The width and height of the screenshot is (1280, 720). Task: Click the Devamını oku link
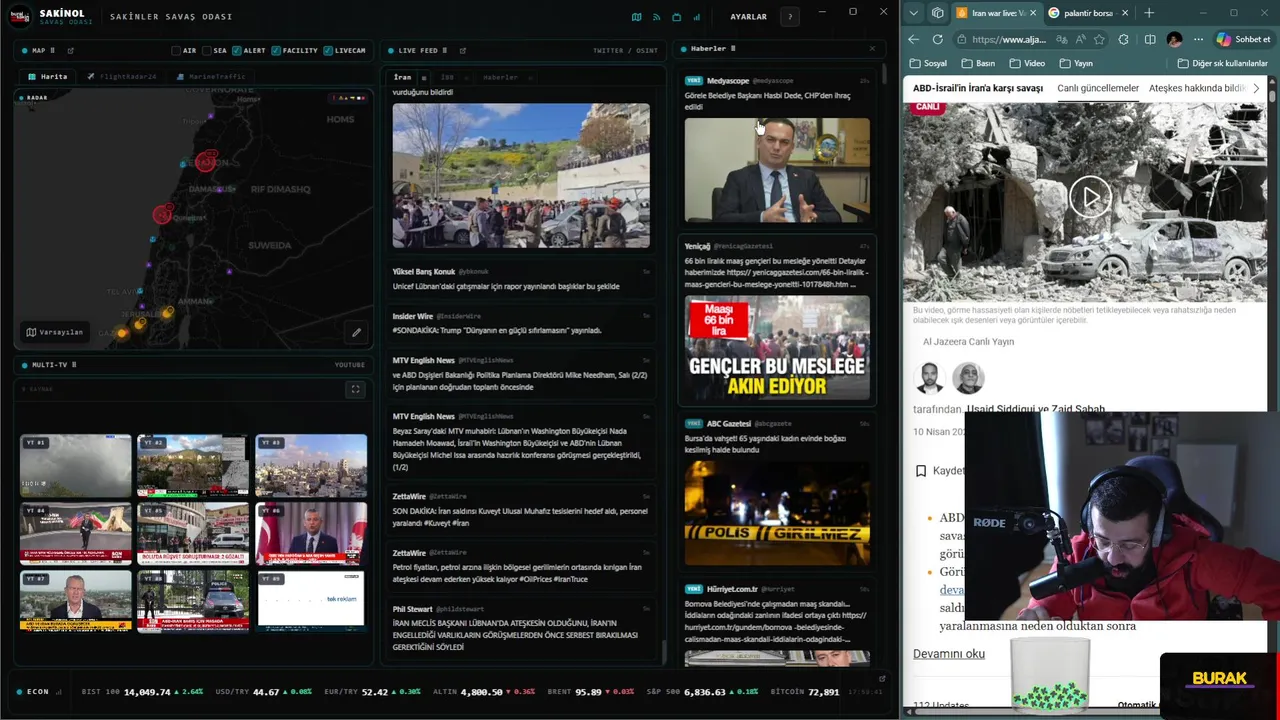click(x=949, y=654)
